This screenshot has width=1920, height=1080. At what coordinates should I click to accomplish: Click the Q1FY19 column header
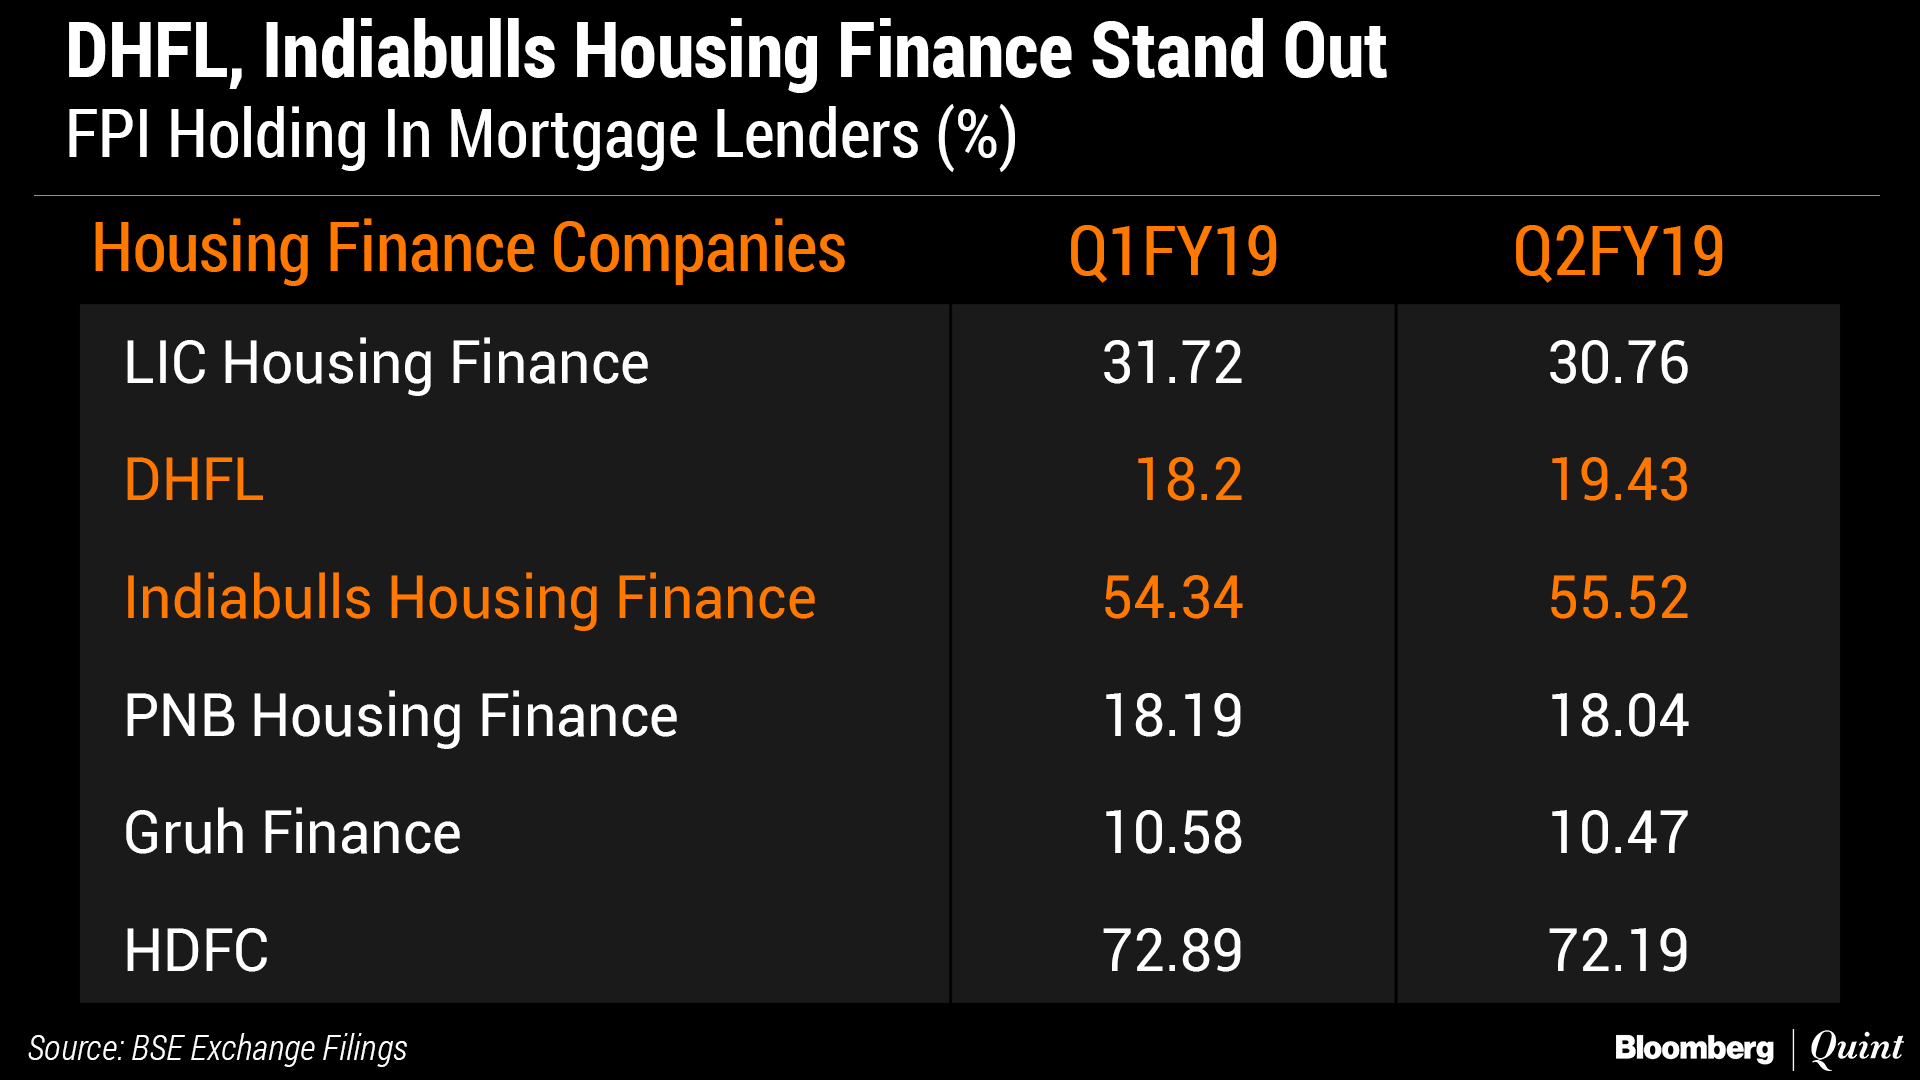1173,251
